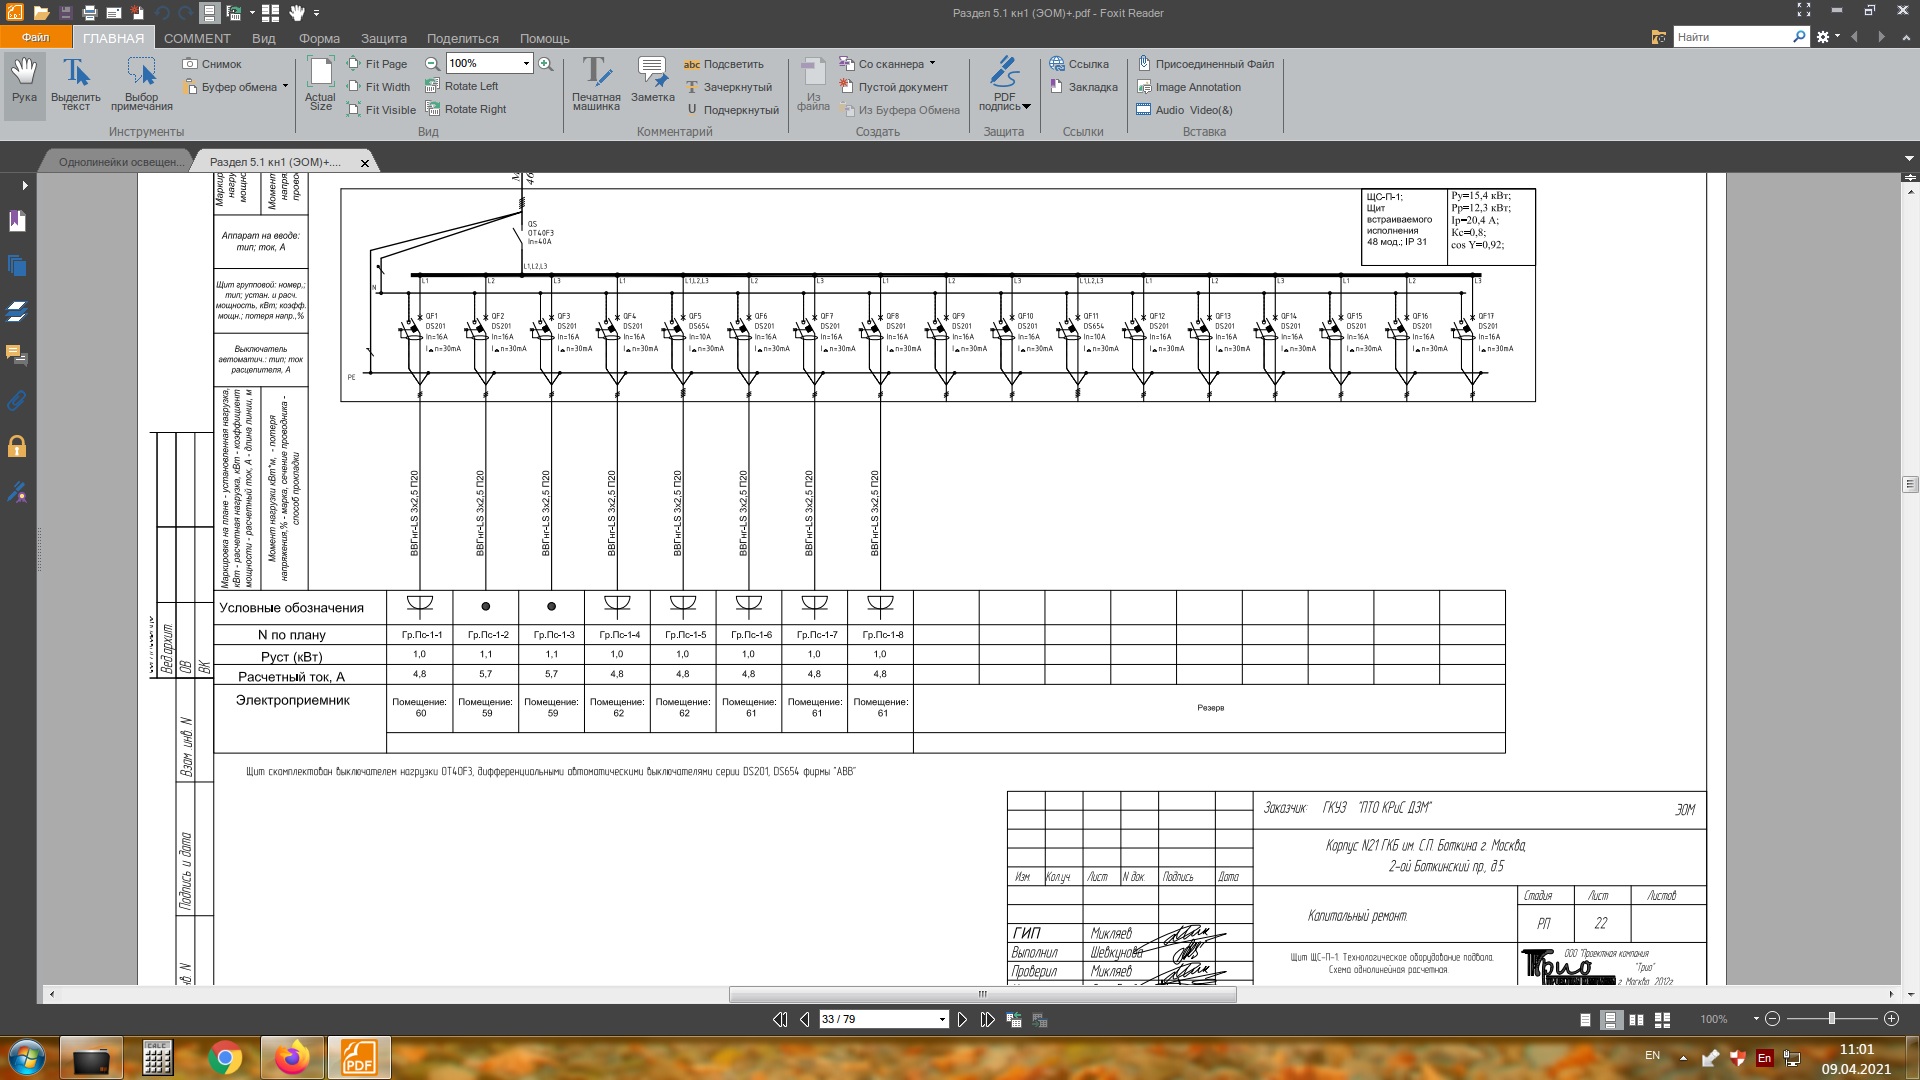Click the zoom in magnifier icon
Viewport: 1920px width, 1080px height.
545,63
